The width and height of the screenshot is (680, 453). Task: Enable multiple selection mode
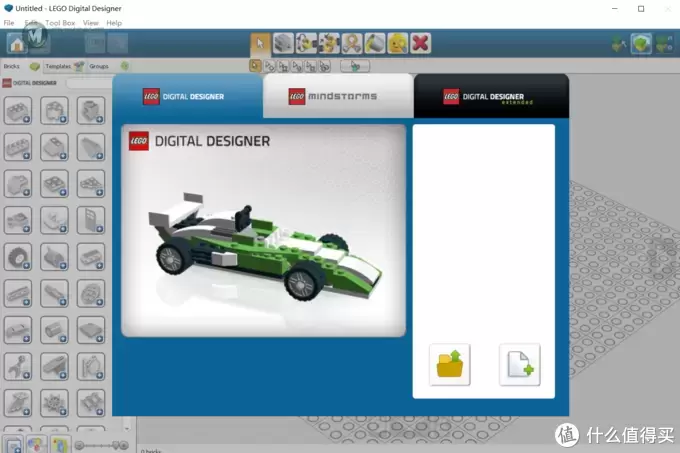tap(269, 66)
